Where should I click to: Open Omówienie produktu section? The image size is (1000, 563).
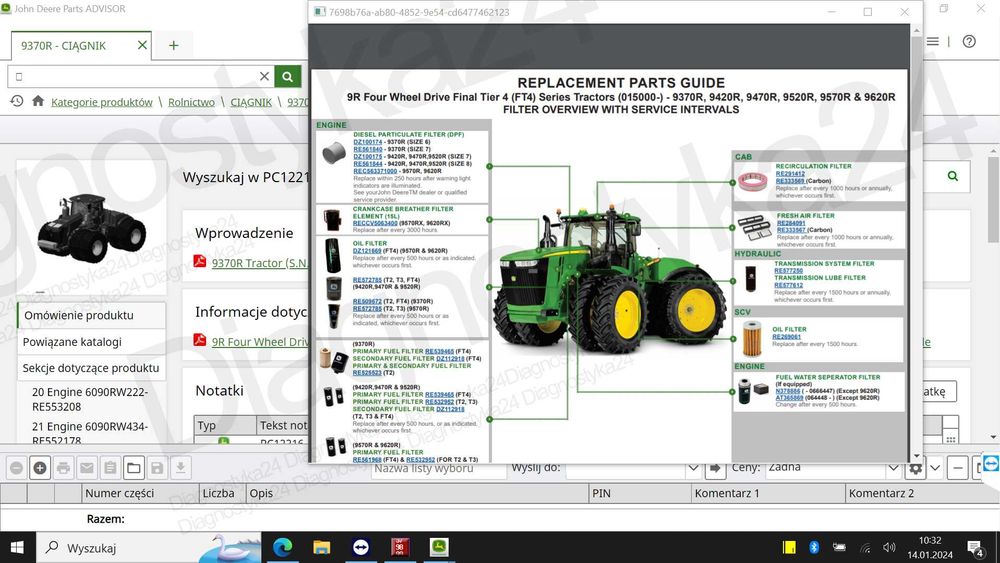point(93,316)
